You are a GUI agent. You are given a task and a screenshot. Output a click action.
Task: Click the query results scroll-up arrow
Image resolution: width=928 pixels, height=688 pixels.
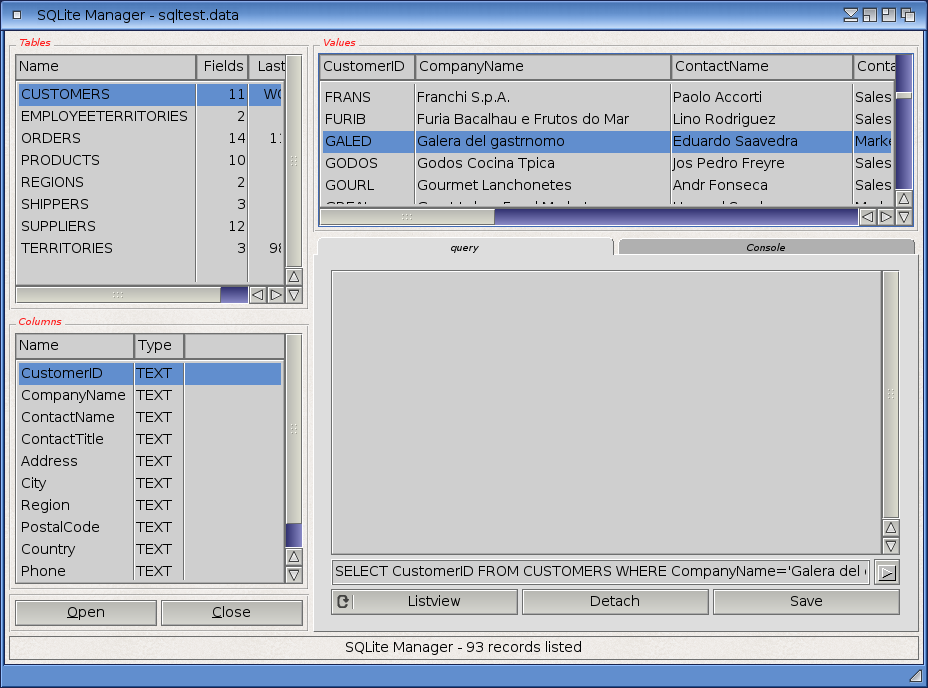pyautogui.click(x=891, y=528)
